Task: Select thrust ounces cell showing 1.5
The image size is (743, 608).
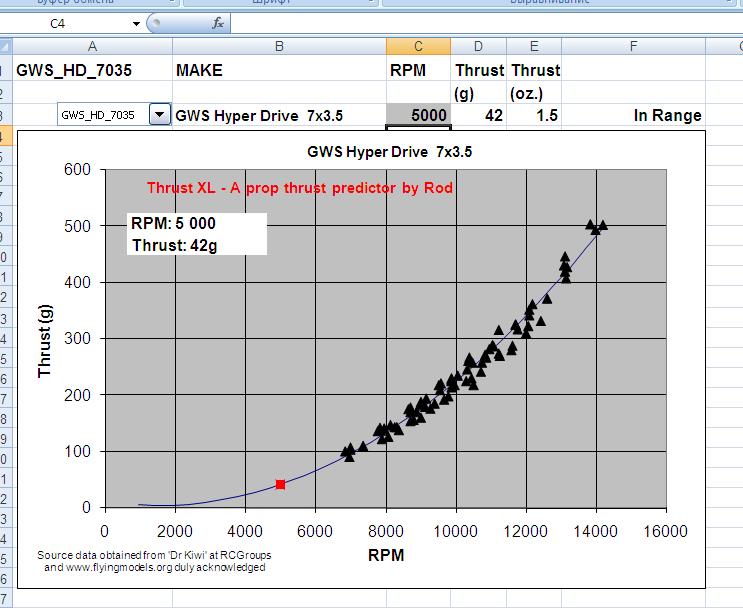Action: [534, 115]
